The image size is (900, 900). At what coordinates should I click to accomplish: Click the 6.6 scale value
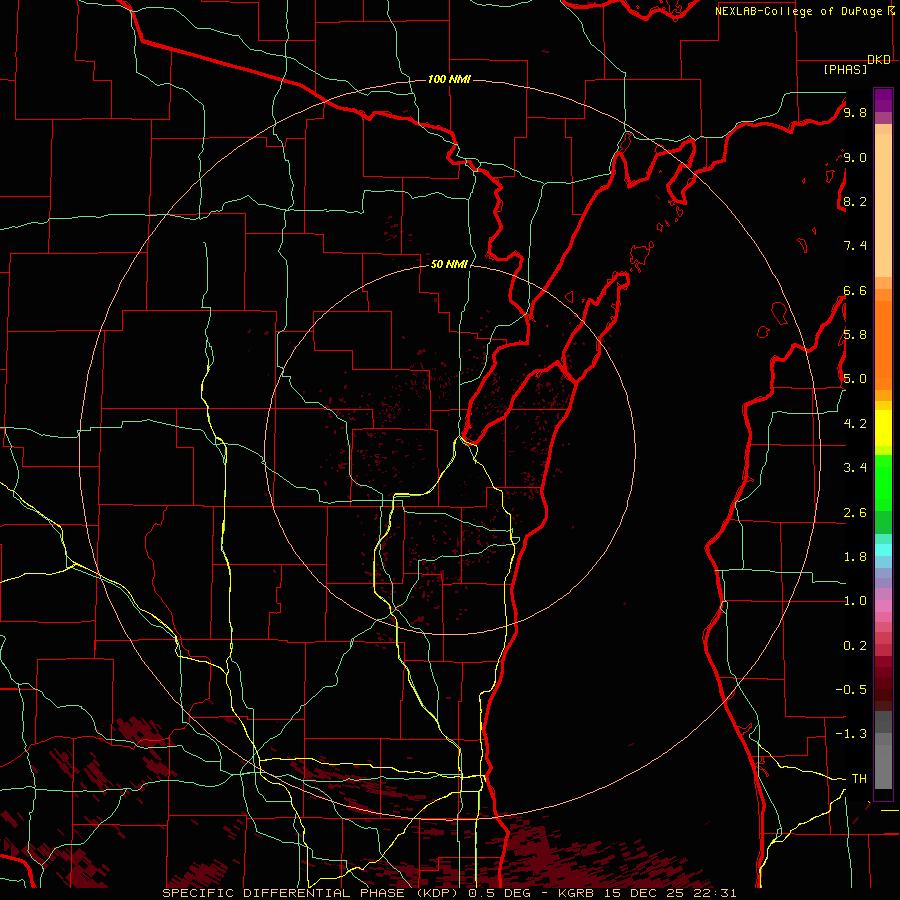(855, 290)
